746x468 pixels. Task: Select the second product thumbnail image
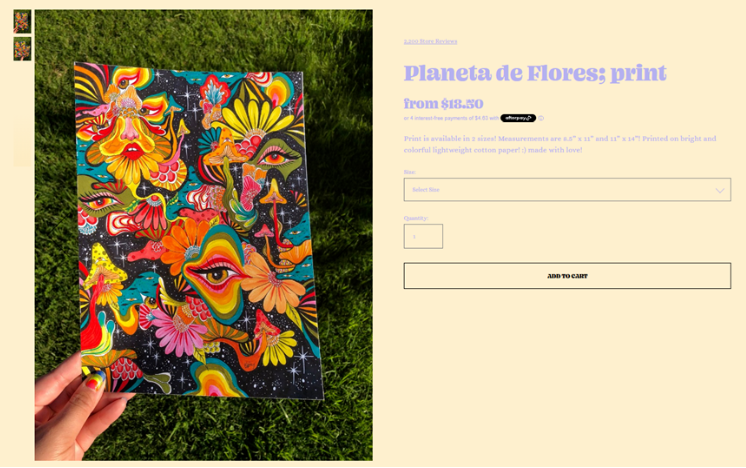pyautogui.click(x=22, y=49)
